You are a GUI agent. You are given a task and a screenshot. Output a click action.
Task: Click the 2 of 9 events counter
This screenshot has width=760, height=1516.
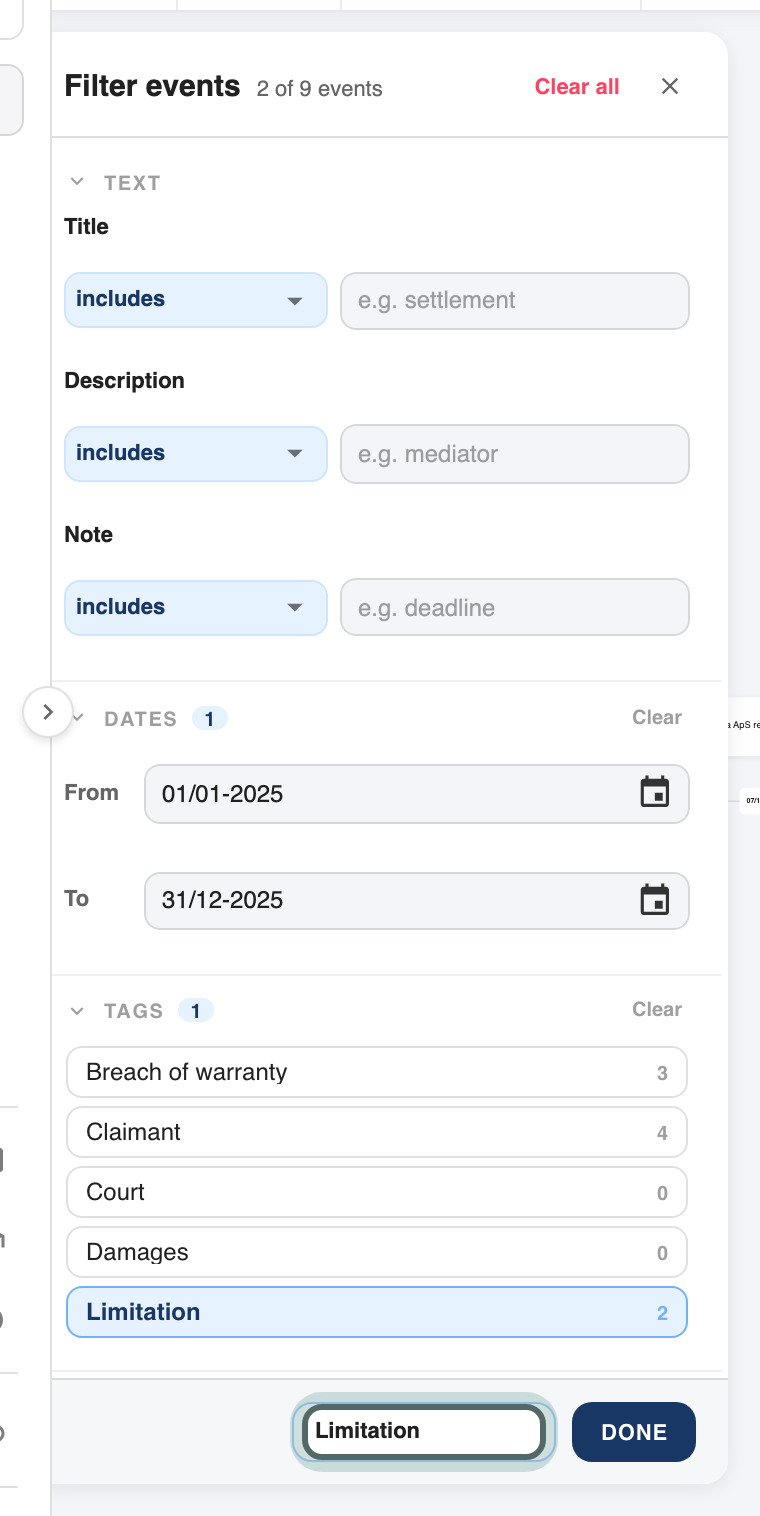(x=319, y=89)
